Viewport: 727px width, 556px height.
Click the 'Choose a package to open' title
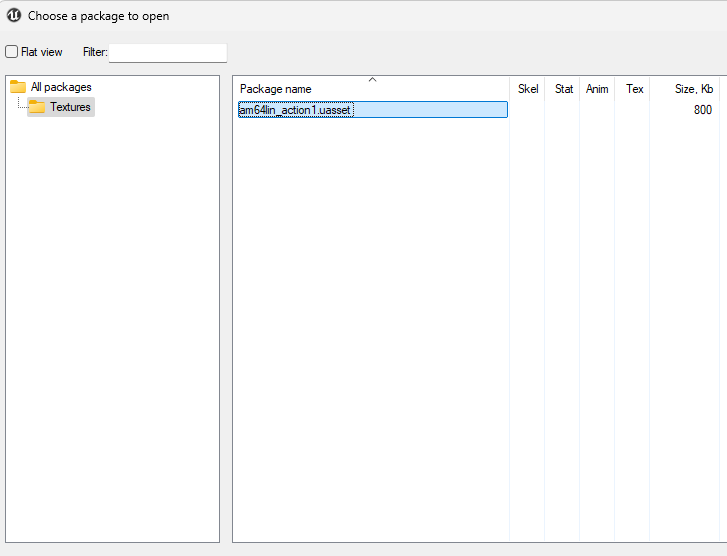coord(98,16)
